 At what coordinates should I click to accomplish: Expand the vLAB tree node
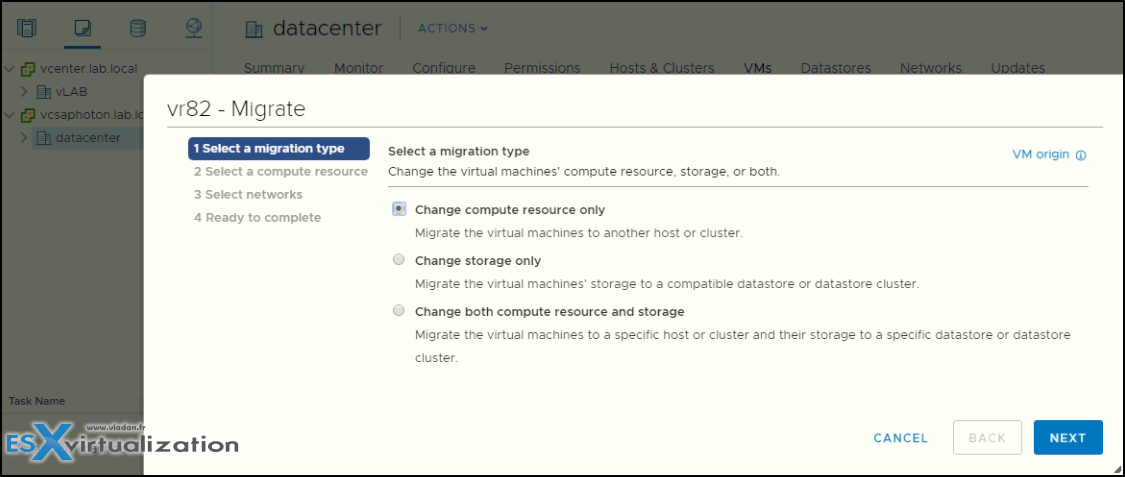[x=24, y=92]
